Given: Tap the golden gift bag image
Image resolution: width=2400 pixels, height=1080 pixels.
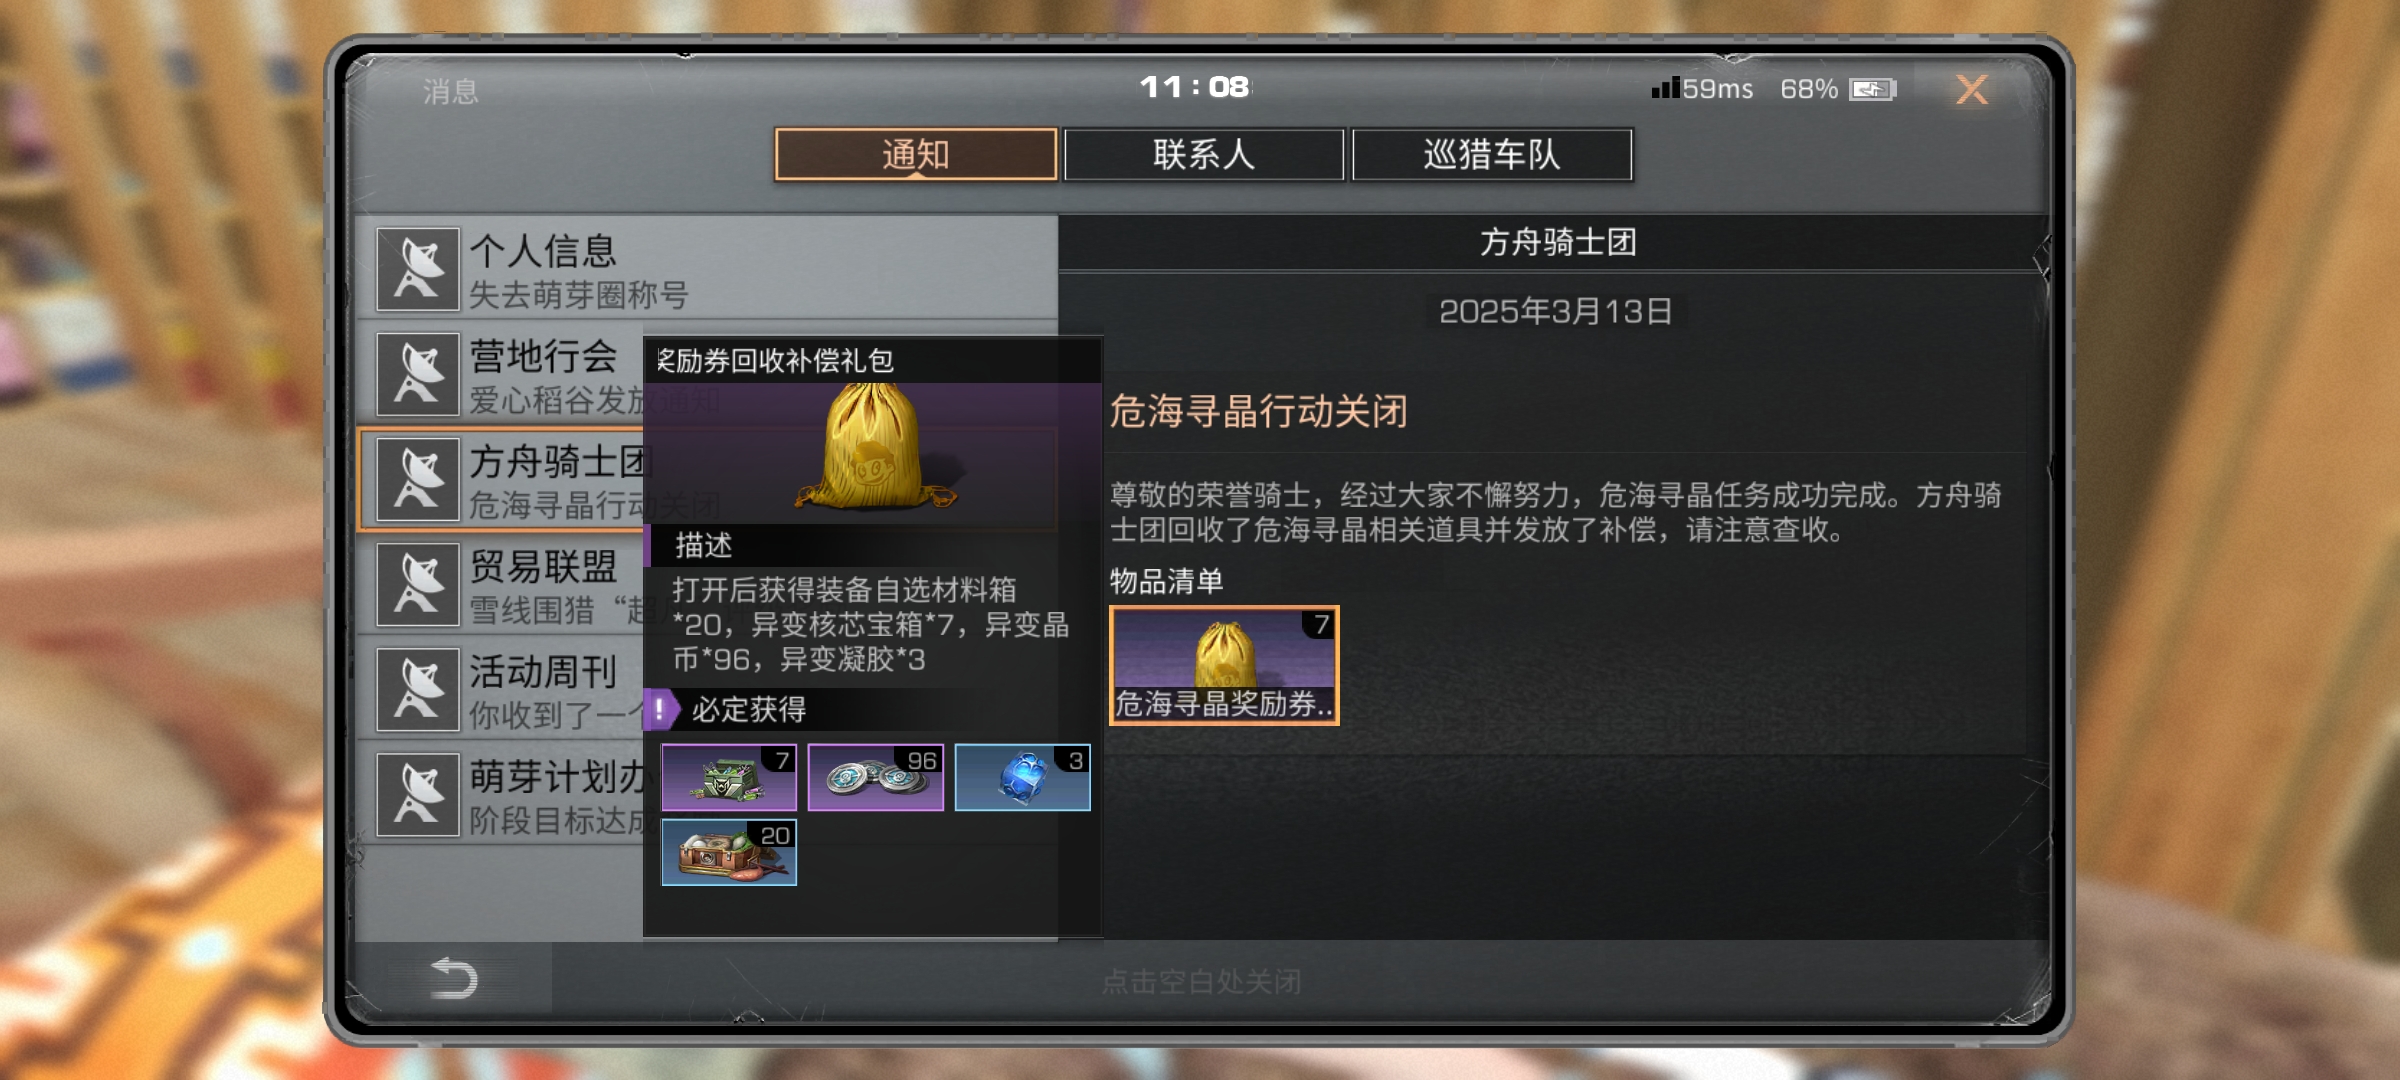Looking at the screenshot, I should pos(873,447).
